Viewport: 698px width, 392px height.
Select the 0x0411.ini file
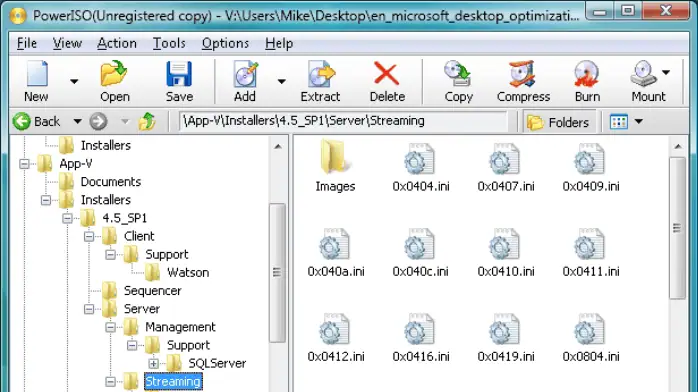click(591, 252)
